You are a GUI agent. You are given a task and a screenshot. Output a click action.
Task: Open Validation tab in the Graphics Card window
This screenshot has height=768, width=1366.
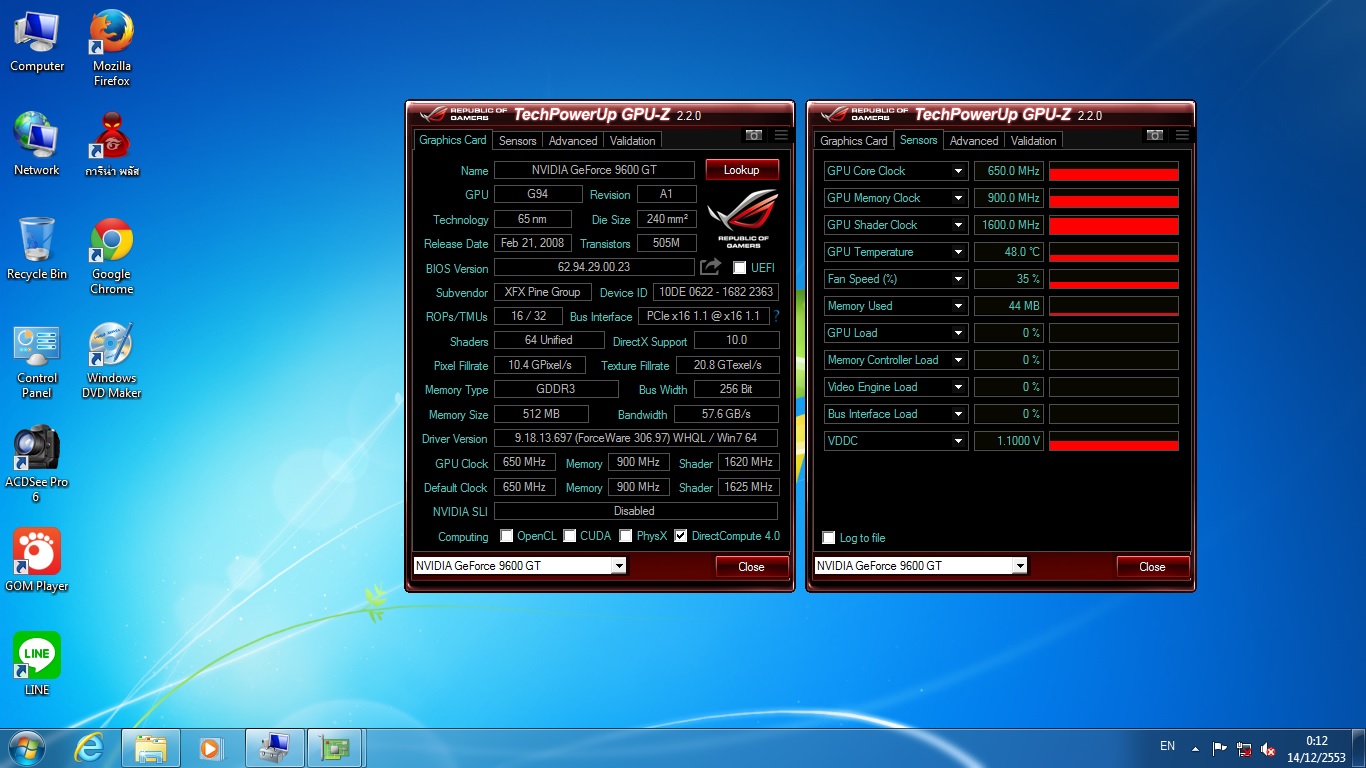(x=633, y=141)
